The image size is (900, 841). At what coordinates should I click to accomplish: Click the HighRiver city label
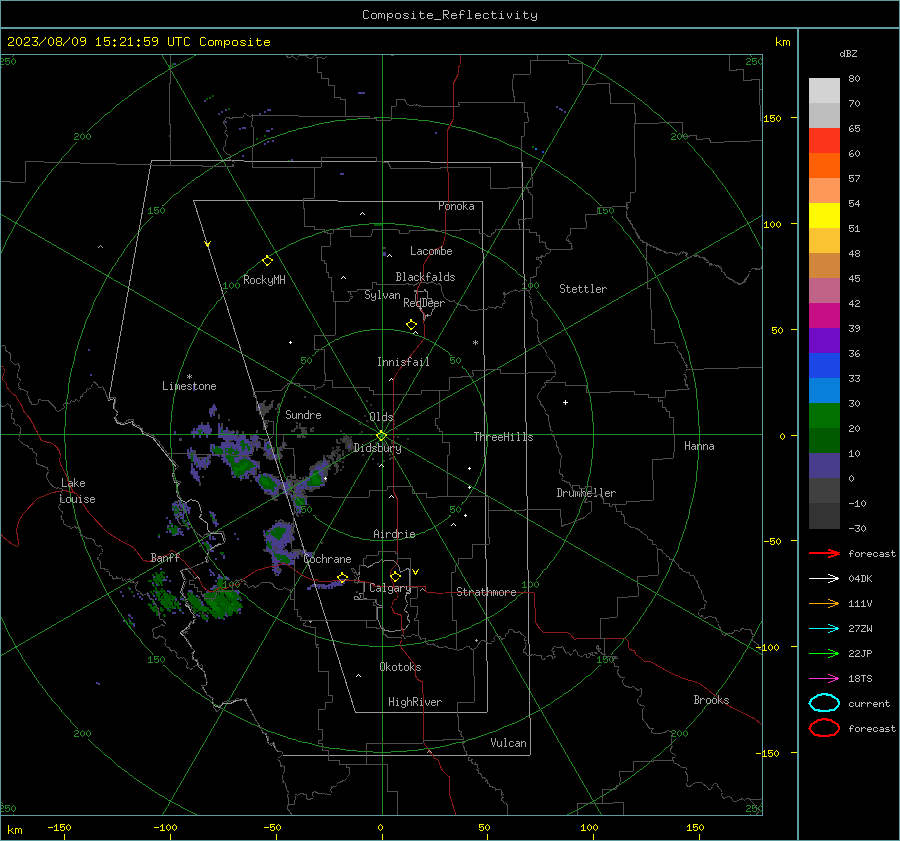pos(415,702)
